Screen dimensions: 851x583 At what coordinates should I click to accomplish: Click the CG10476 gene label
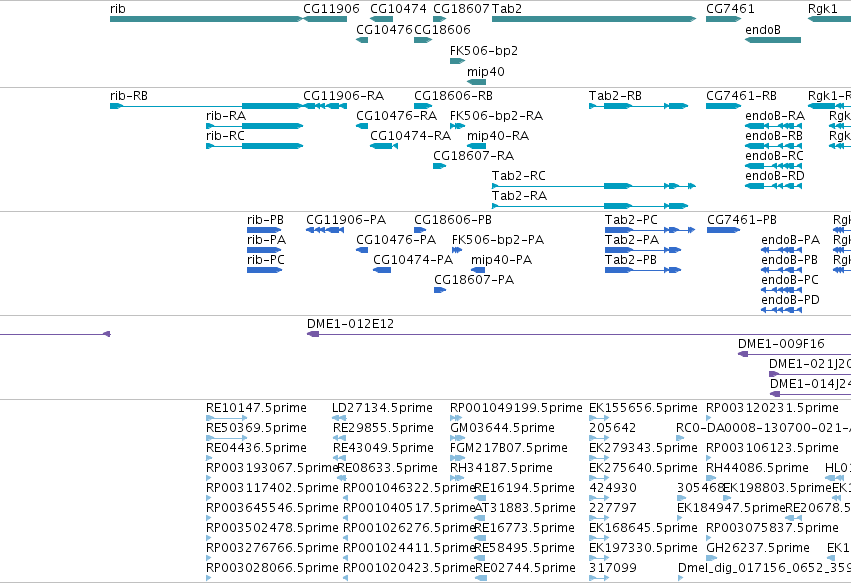click(x=385, y=29)
